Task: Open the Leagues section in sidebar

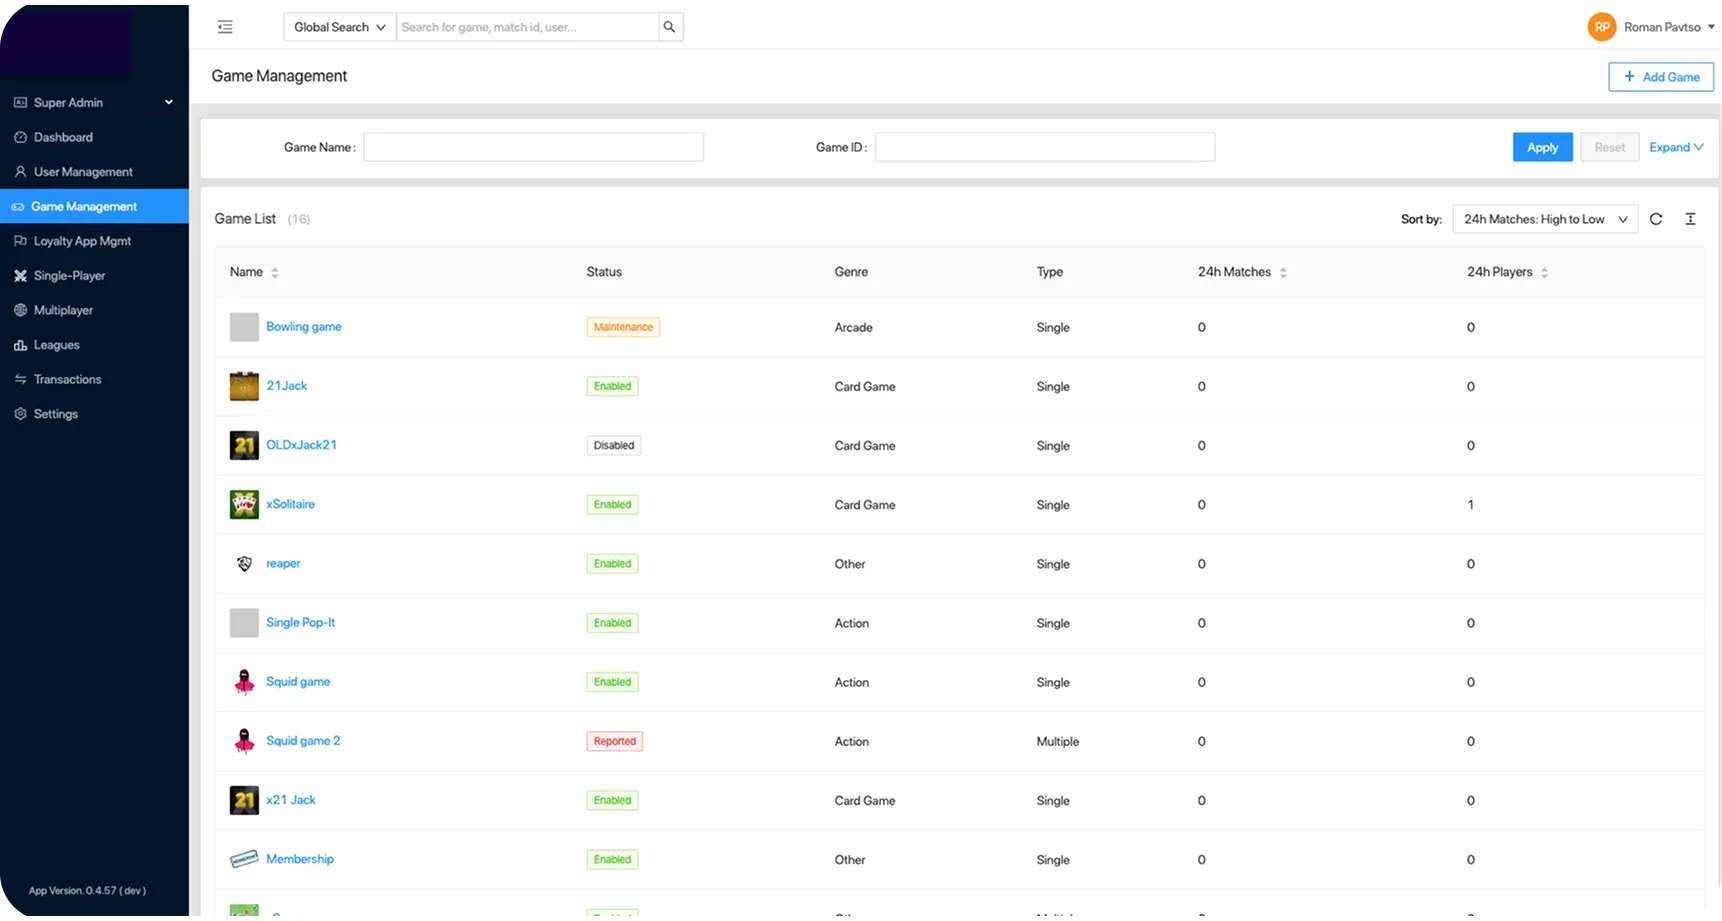Action: [x=56, y=345]
